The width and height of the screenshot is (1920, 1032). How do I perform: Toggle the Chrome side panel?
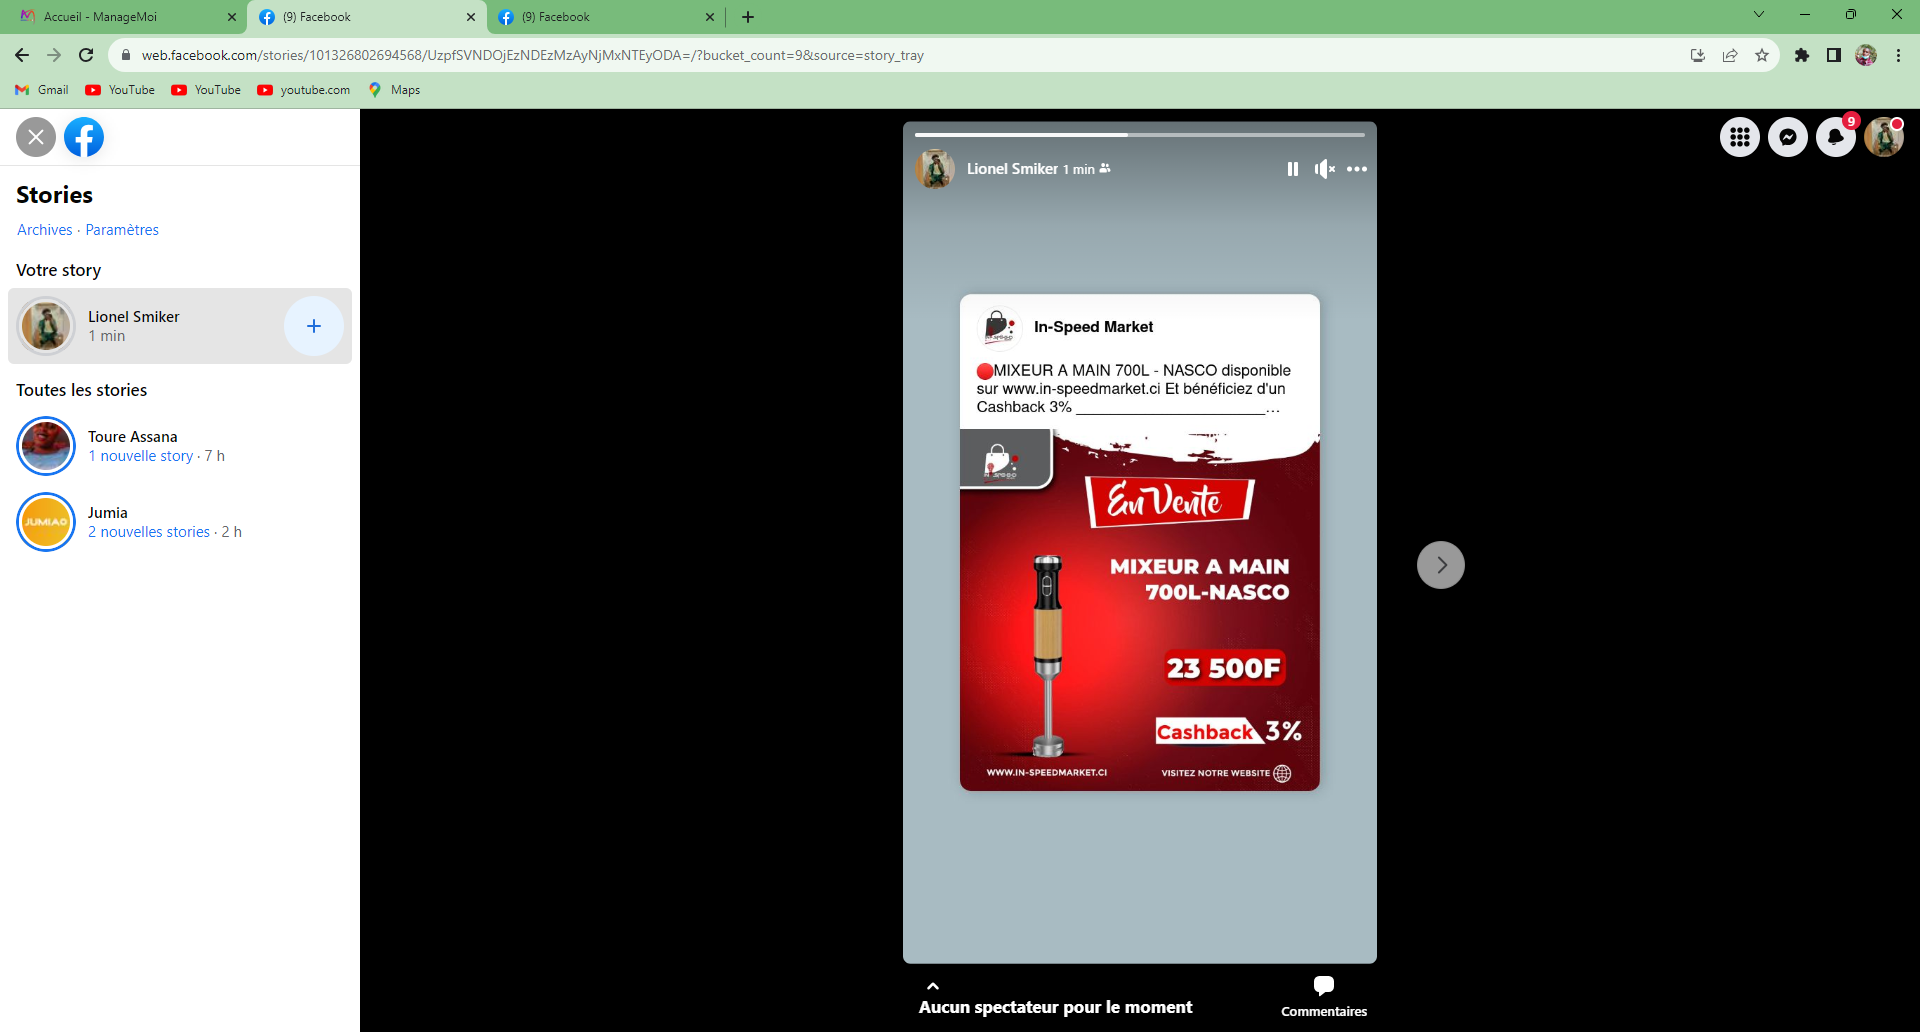coord(1833,55)
